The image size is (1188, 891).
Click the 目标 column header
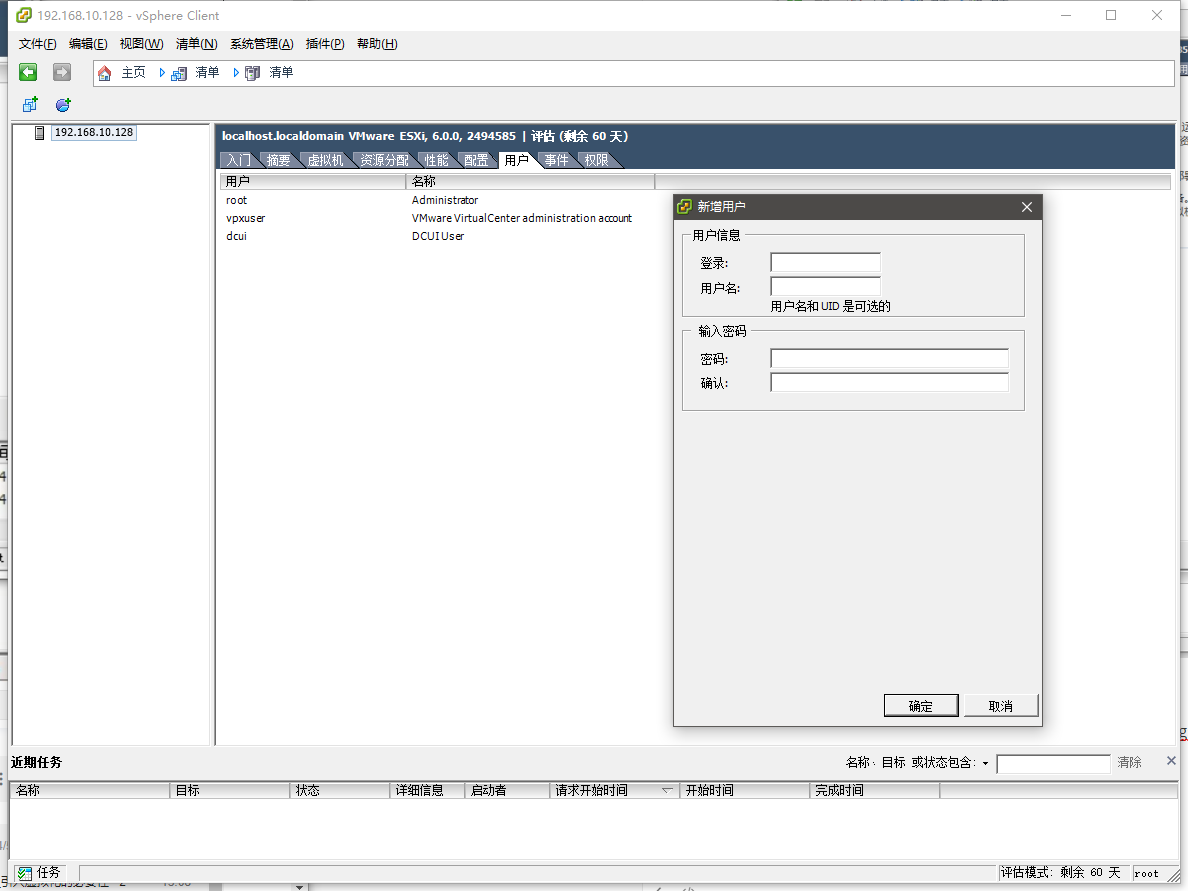click(230, 790)
